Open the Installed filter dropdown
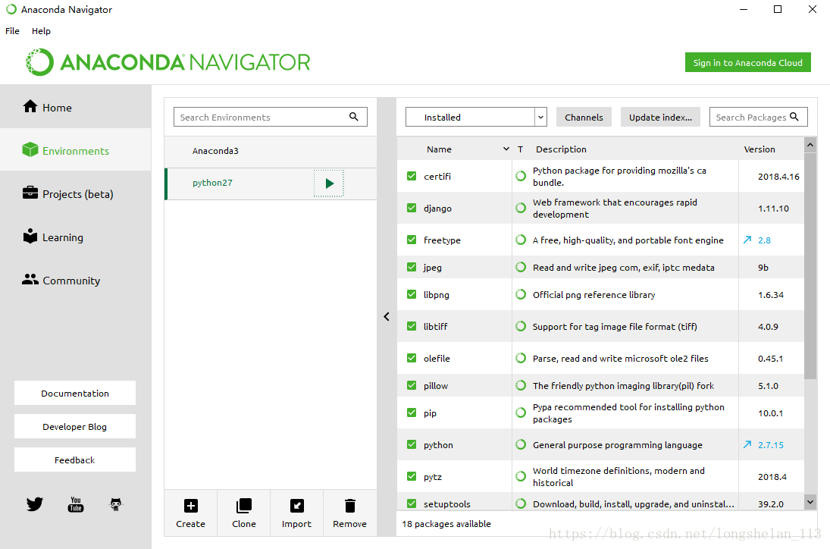The height and width of the screenshot is (549, 830). pyautogui.click(x=476, y=117)
